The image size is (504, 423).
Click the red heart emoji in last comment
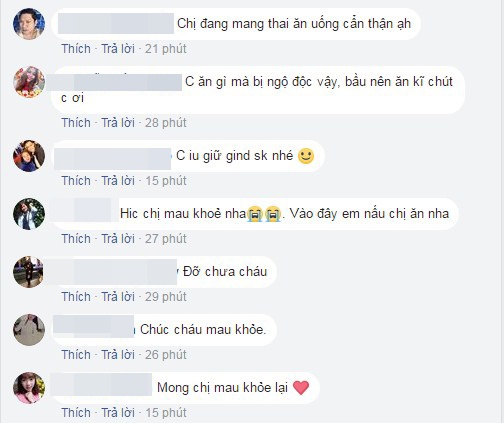point(301,388)
